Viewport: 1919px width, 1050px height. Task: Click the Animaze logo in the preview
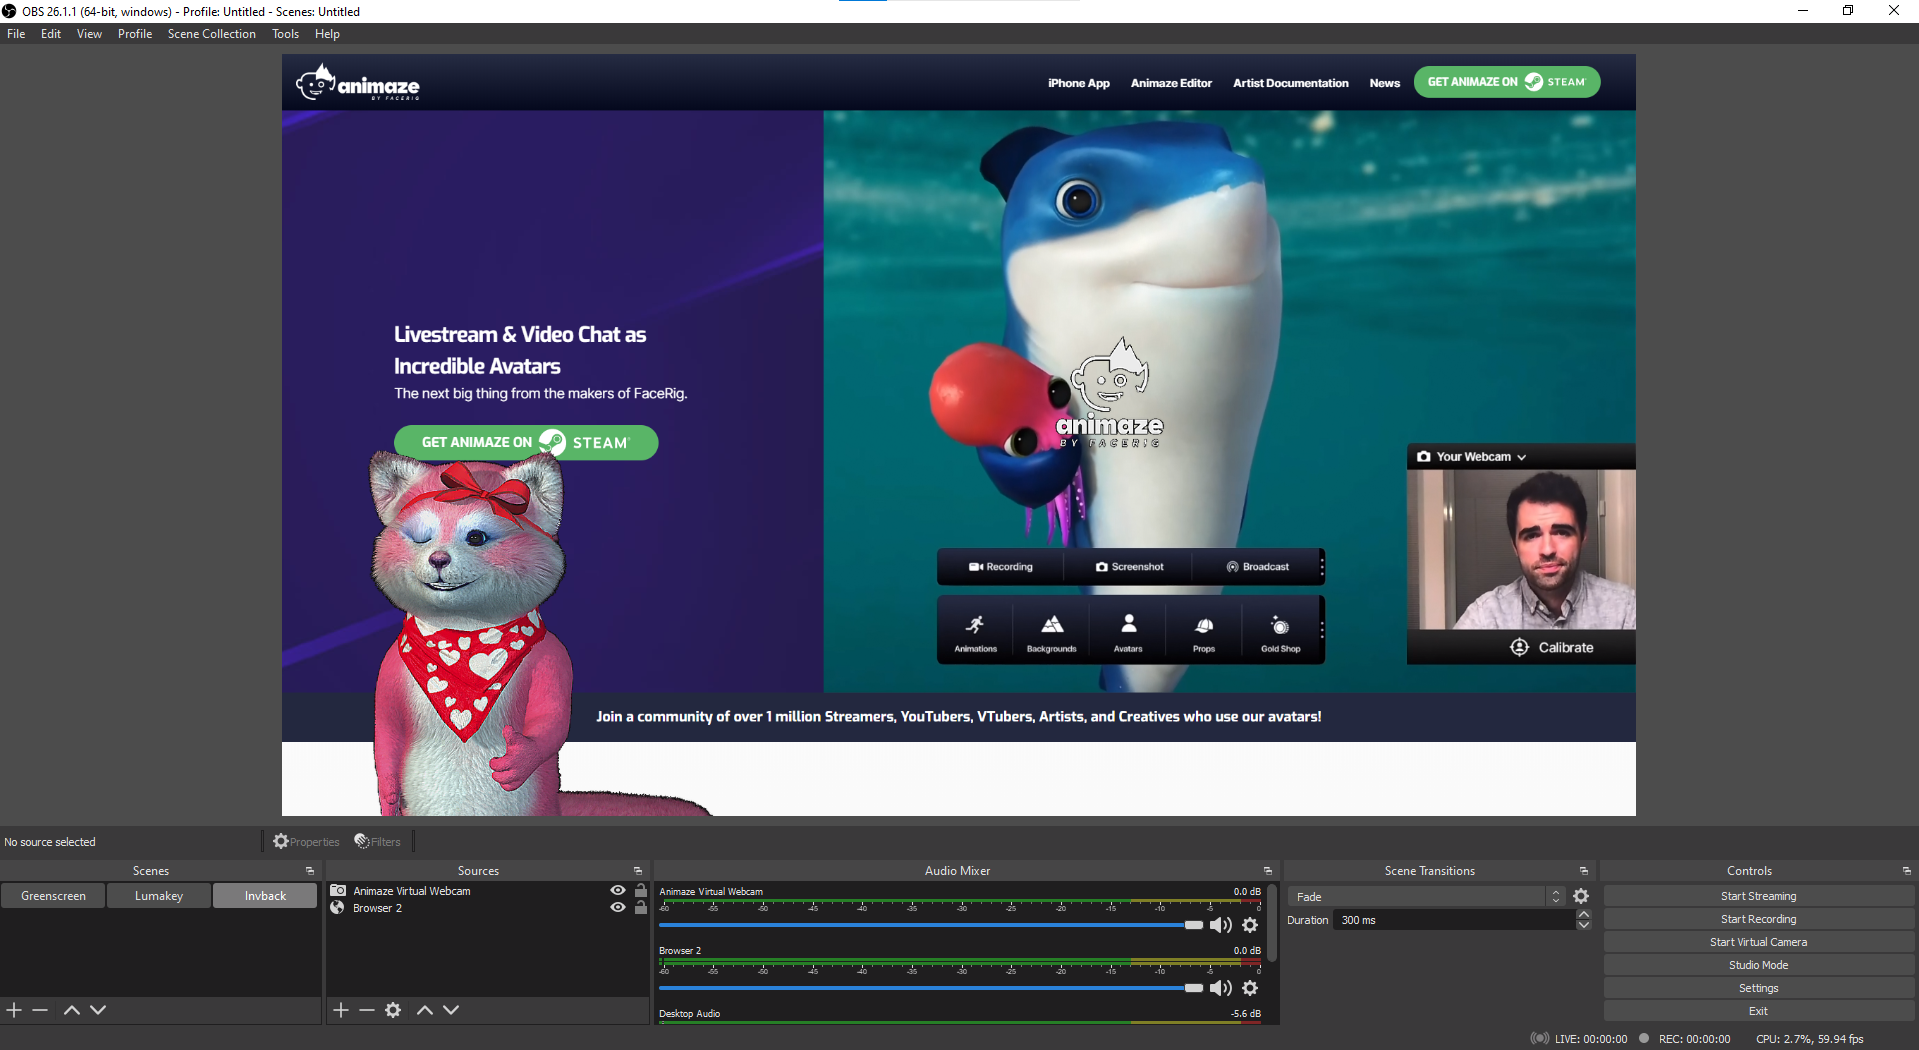click(x=358, y=83)
